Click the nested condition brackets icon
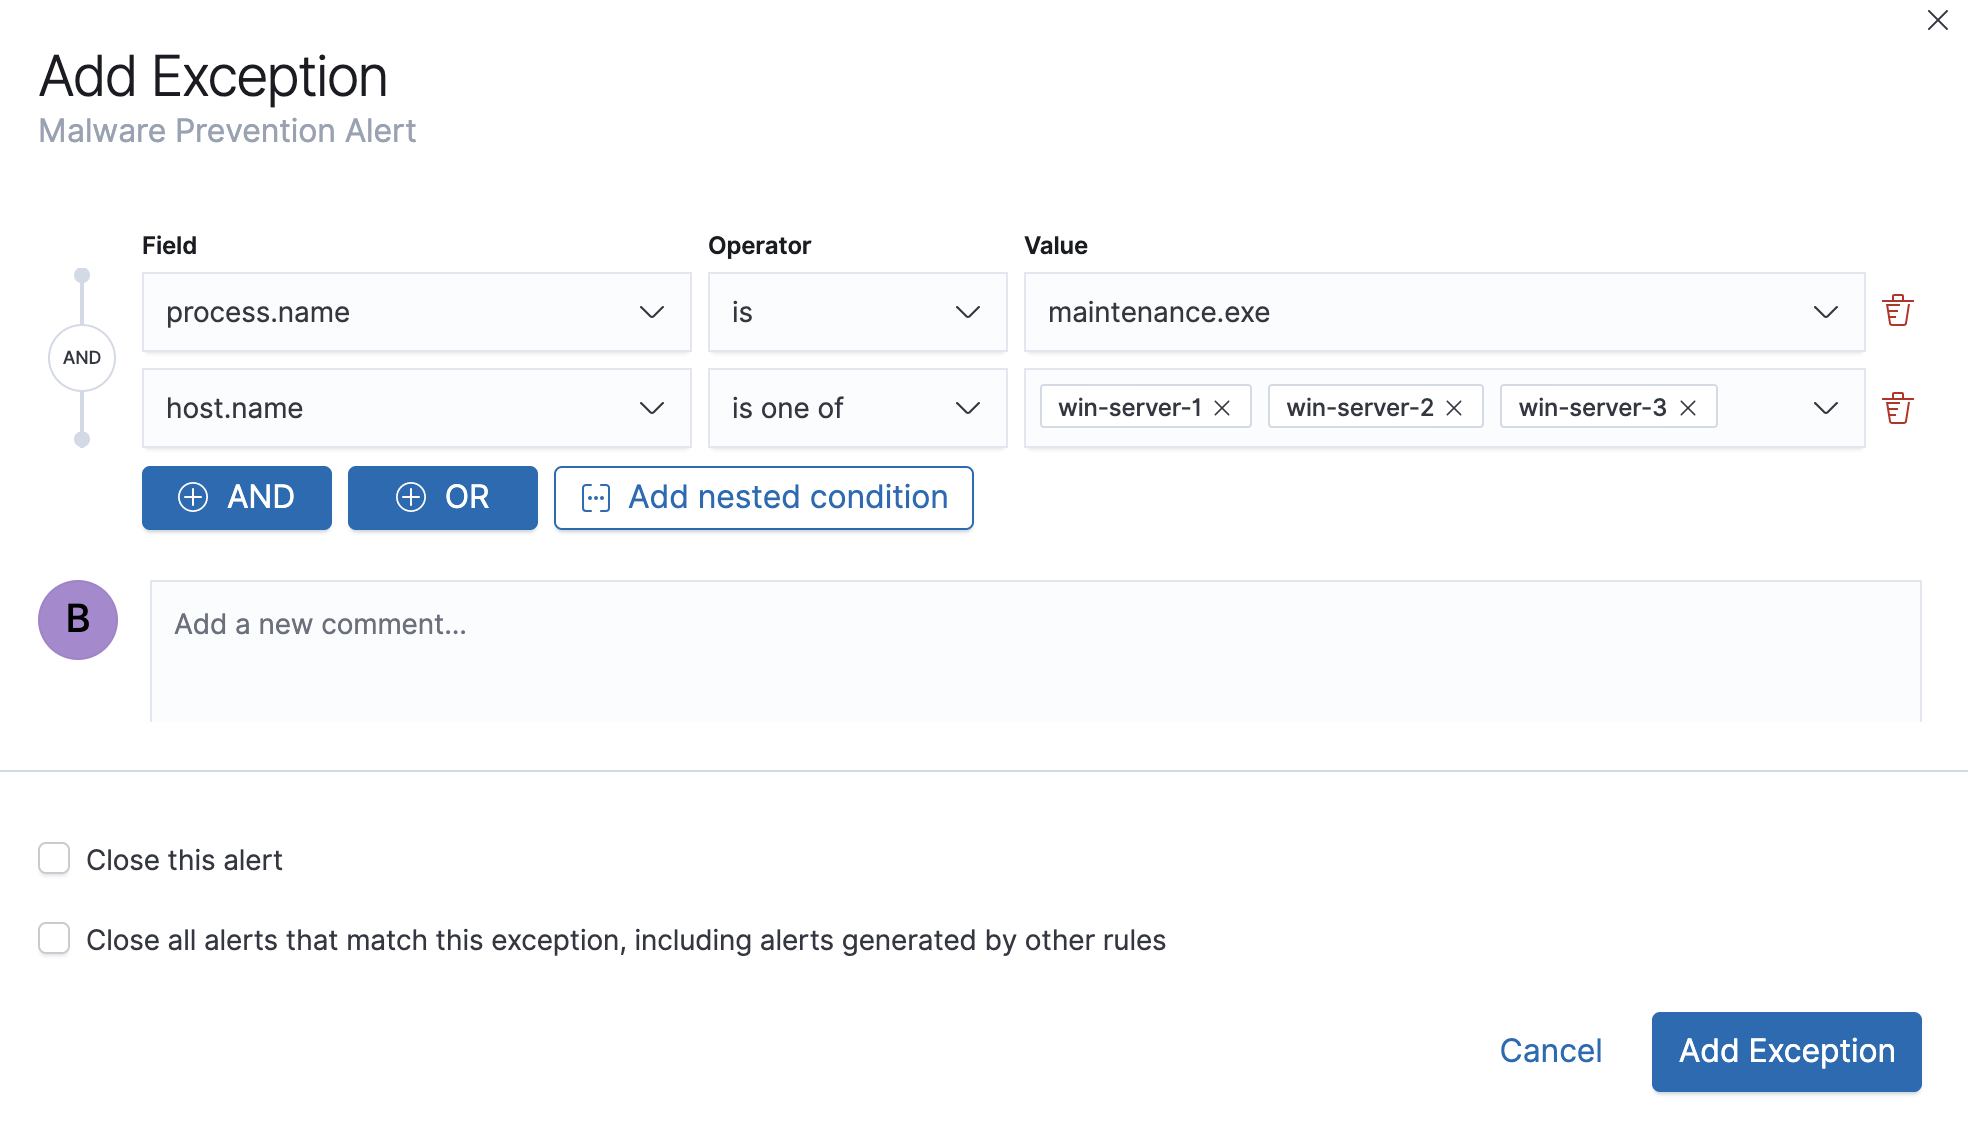This screenshot has height=1132, width=1968. (x=596, y=497)
